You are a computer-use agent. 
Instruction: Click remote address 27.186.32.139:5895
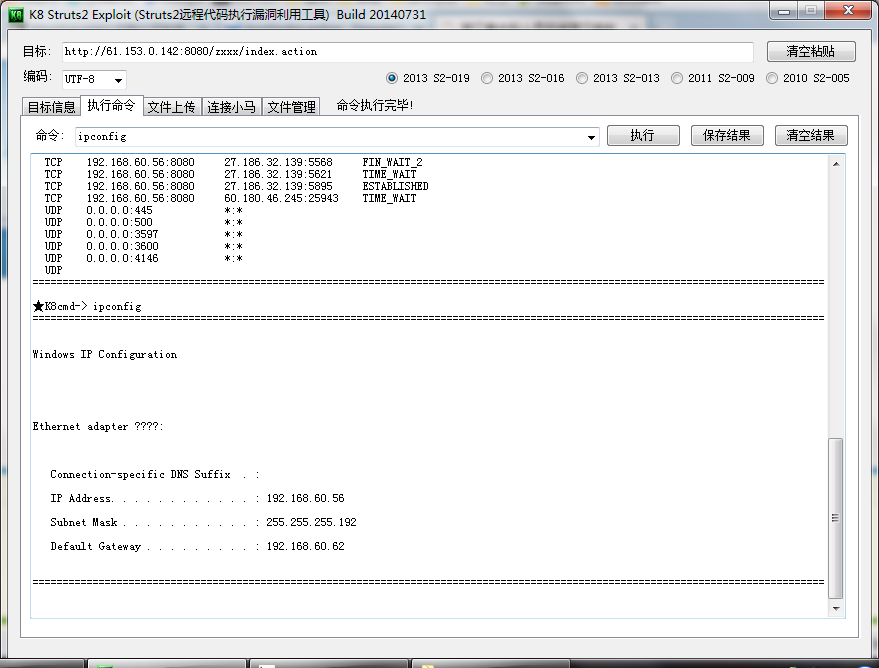279,186
